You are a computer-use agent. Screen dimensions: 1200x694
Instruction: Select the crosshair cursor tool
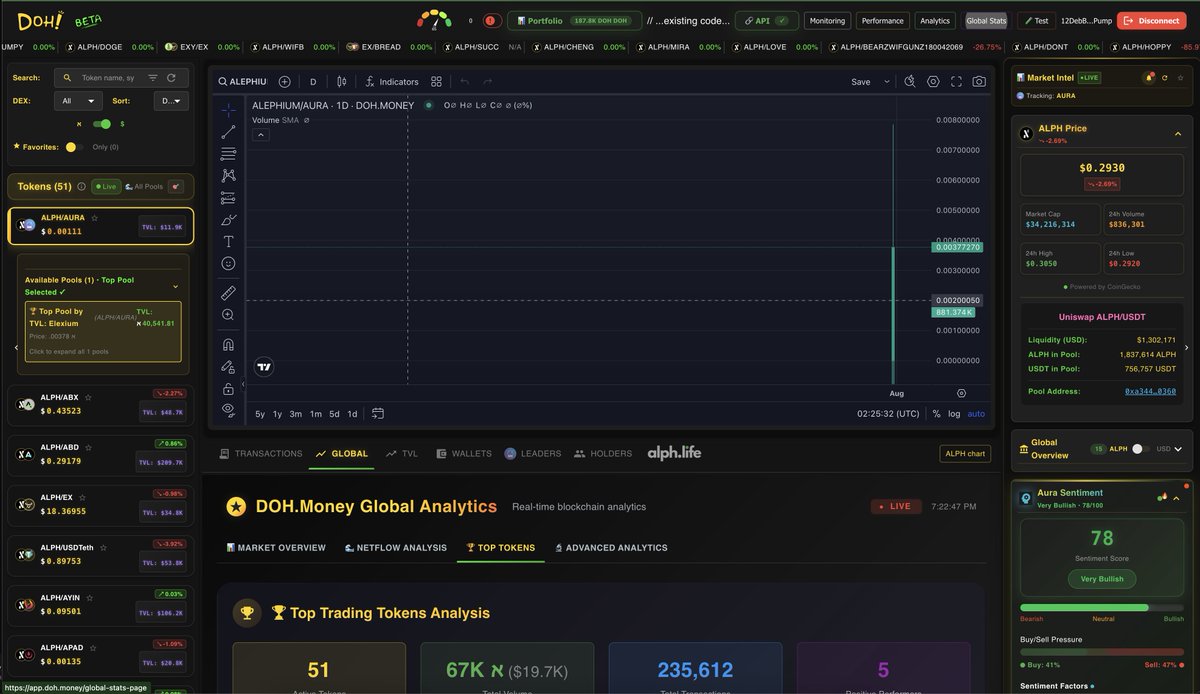(x=228, y=109)
